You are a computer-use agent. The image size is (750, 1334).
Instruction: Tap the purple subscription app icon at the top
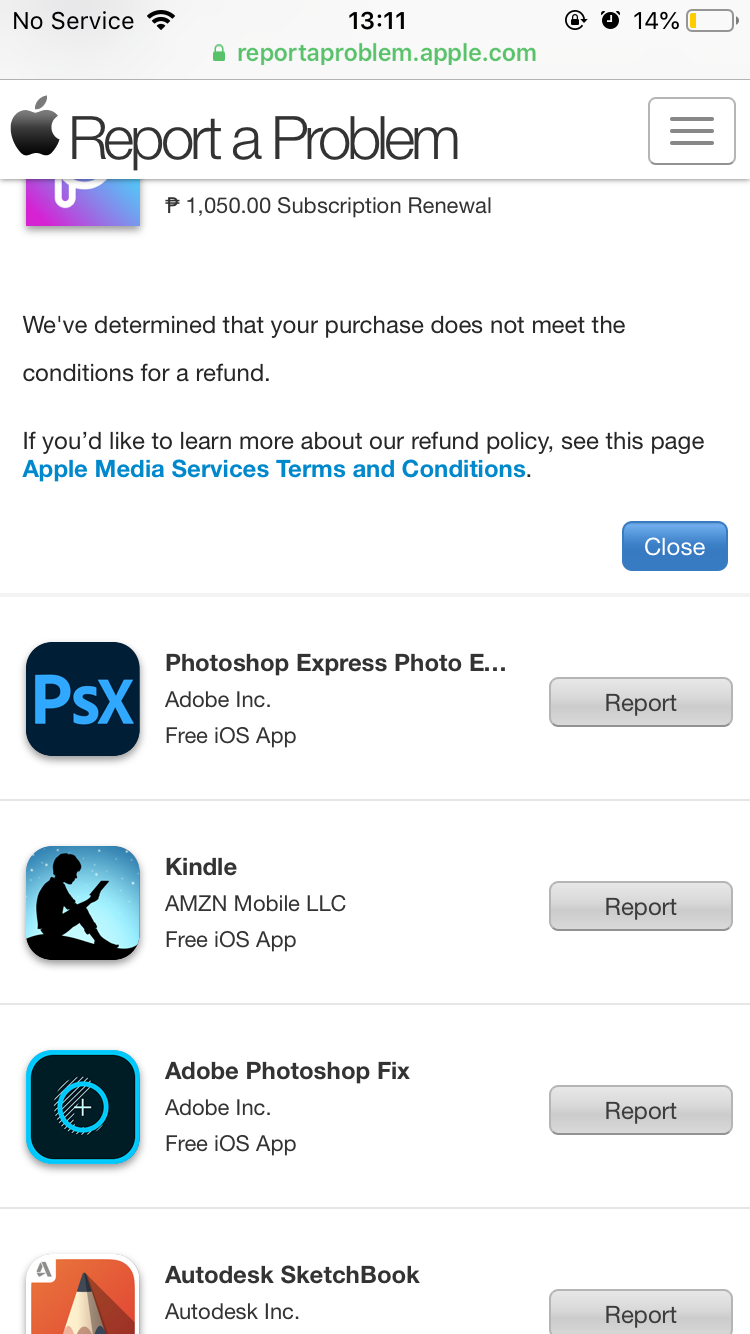coord(82,203)
